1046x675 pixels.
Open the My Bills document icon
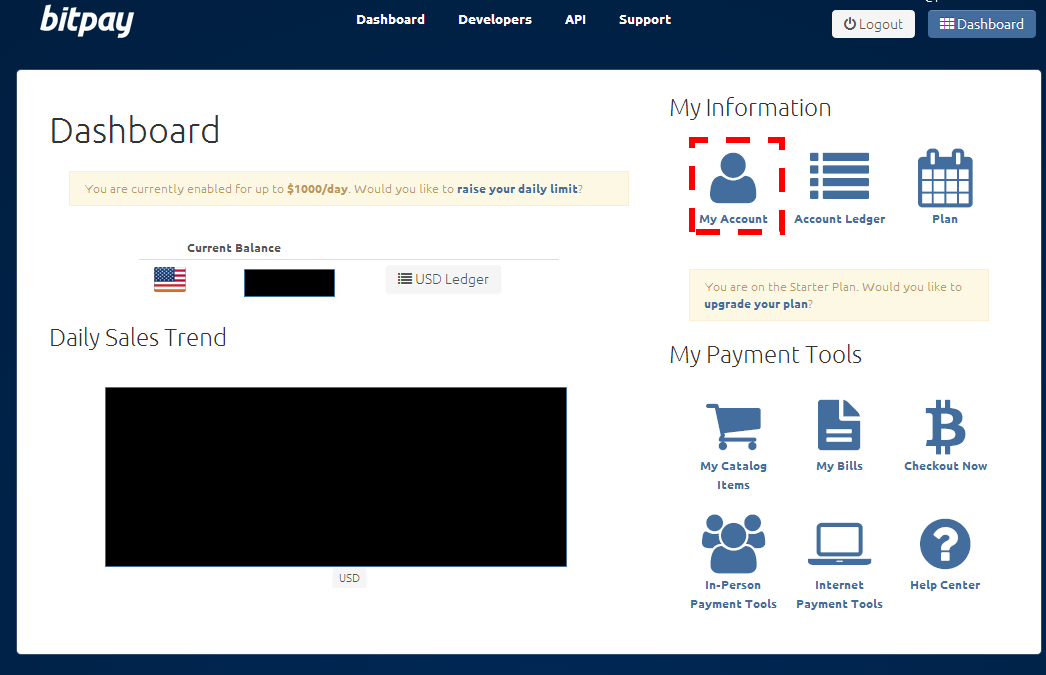point(839,425)
